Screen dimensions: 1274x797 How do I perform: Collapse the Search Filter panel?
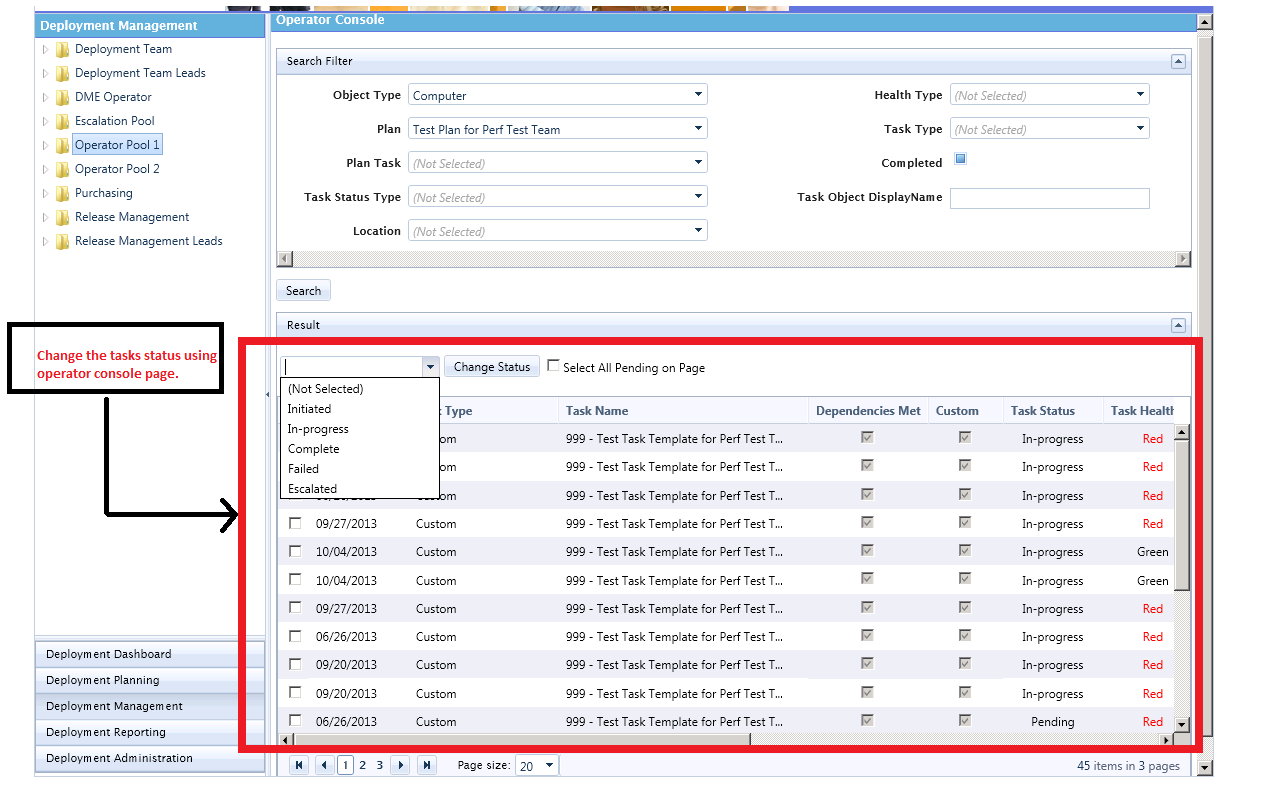coord(1179,61)
